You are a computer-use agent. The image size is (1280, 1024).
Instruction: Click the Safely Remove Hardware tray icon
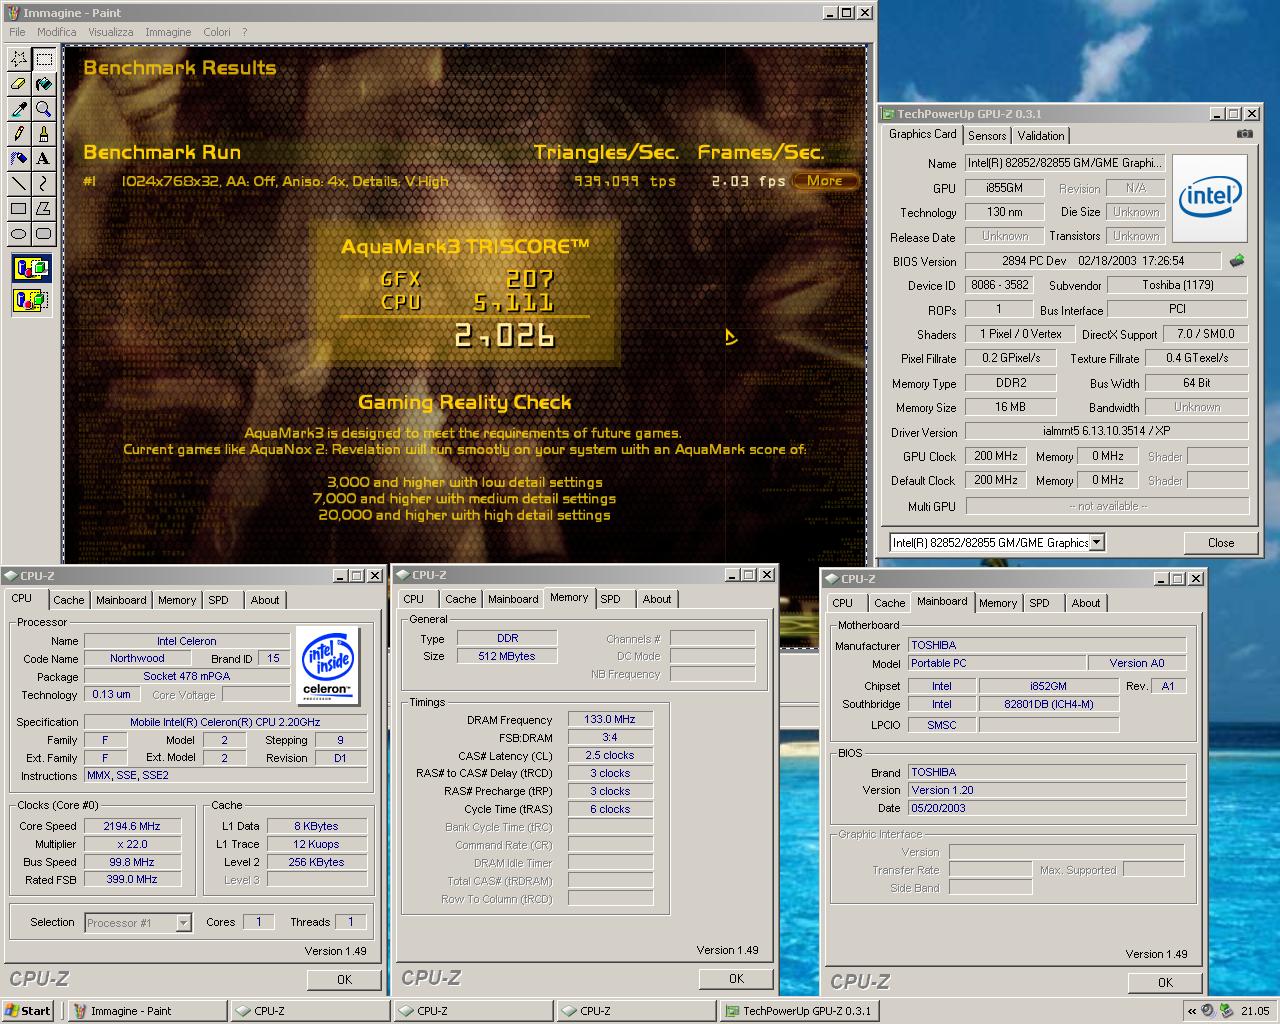[1226, 1011]
